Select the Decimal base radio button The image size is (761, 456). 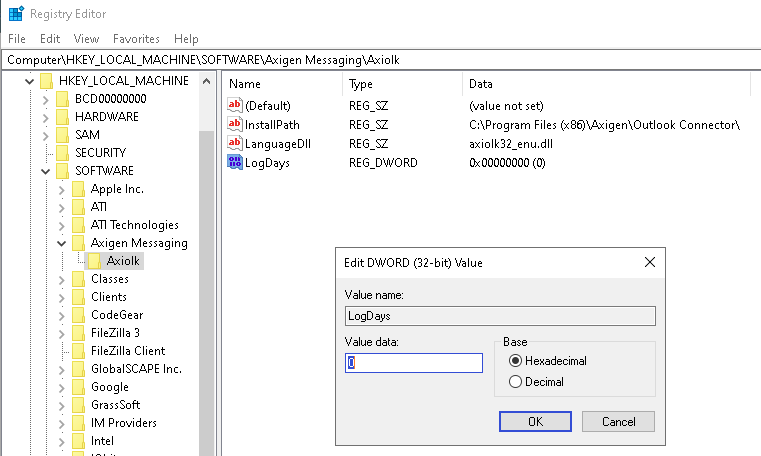[x=515, y=382]
